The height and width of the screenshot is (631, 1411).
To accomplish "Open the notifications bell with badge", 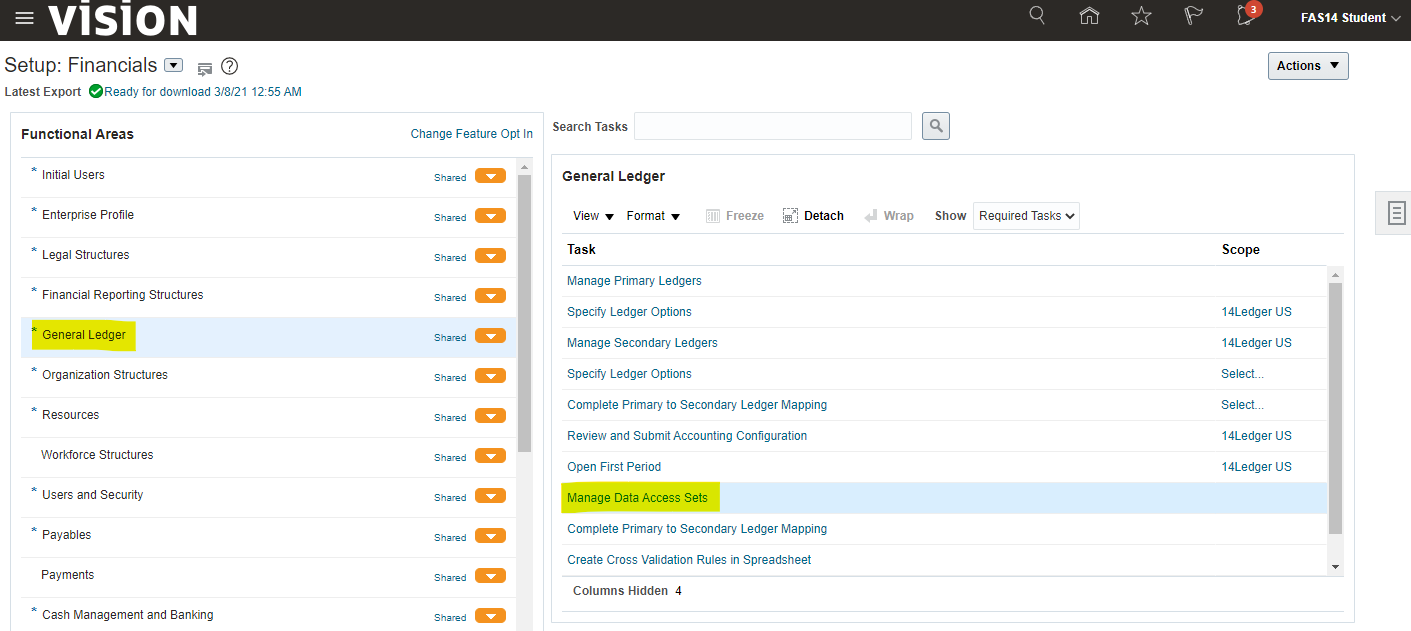I will coord(1246,16).
